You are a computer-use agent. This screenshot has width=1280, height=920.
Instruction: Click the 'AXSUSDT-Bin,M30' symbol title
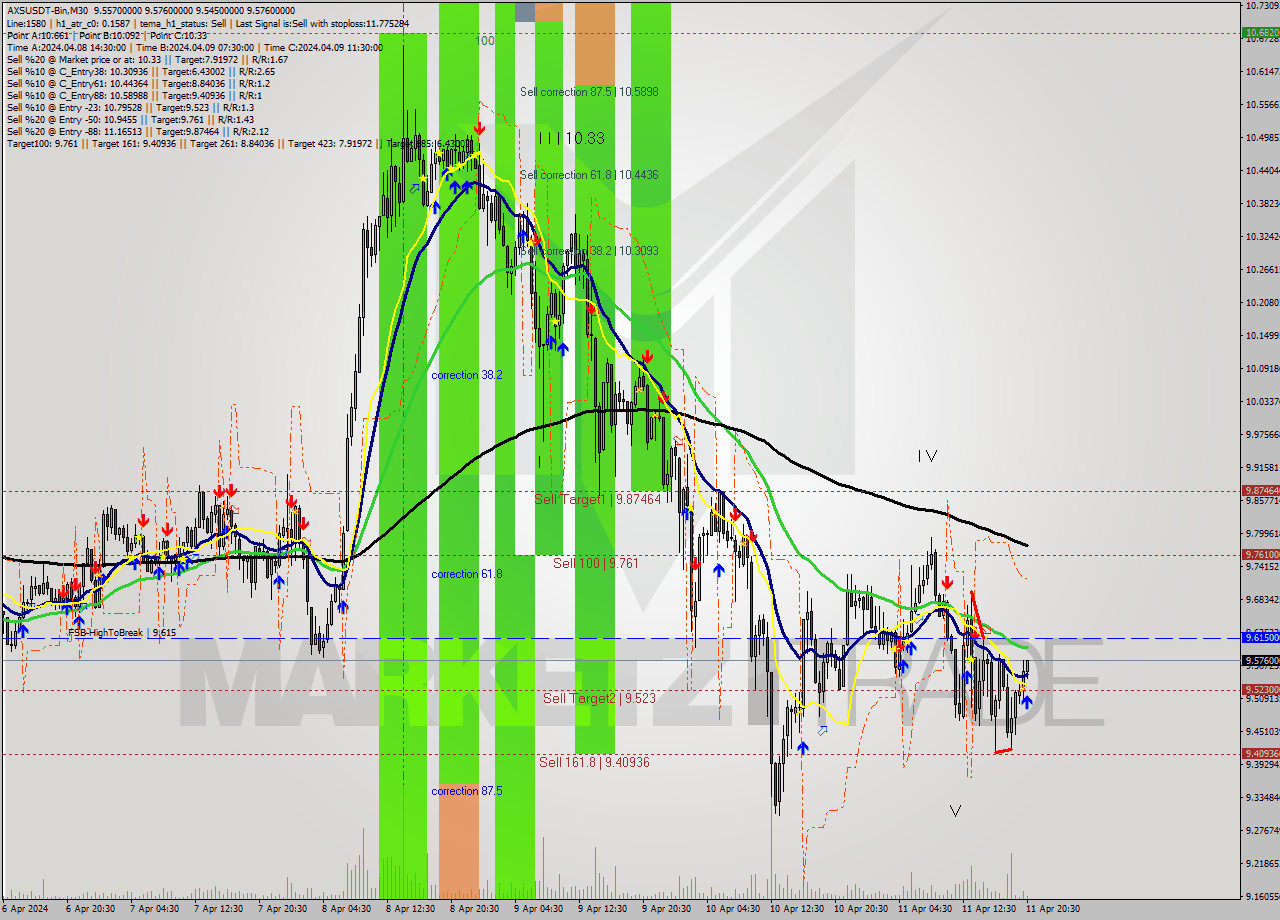50,10
